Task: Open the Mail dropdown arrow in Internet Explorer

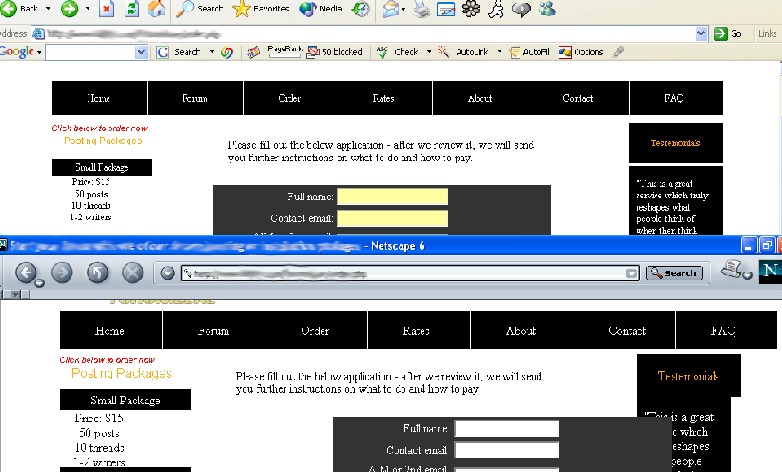Action: [403, 9]
